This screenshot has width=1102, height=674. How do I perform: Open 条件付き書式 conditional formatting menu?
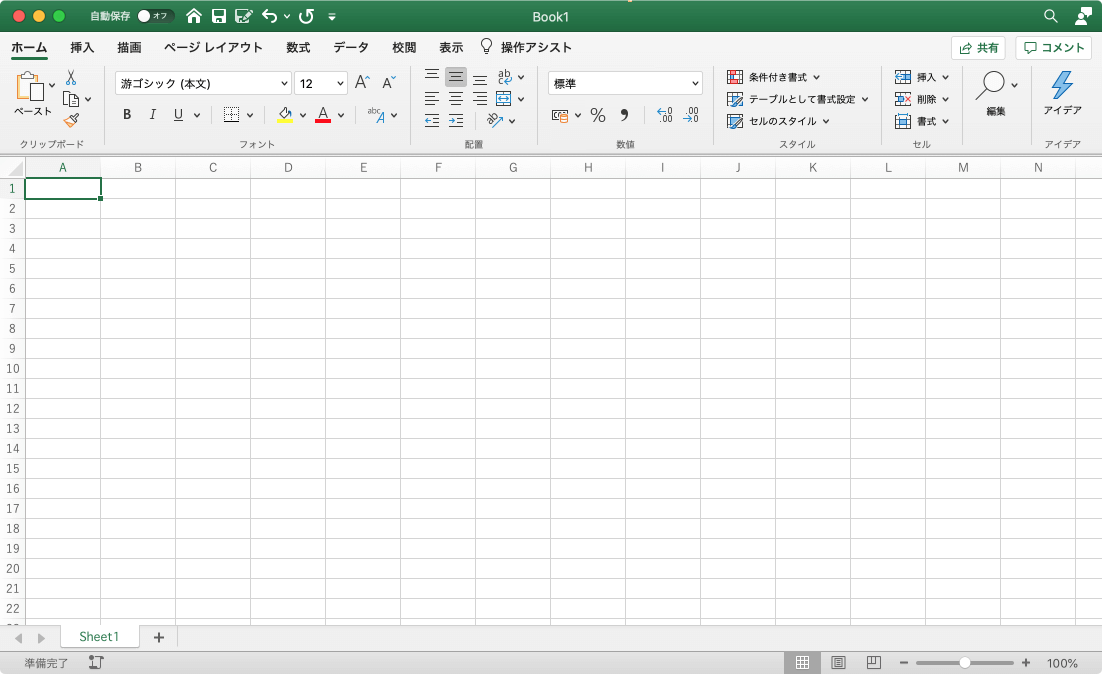point(774,77)
